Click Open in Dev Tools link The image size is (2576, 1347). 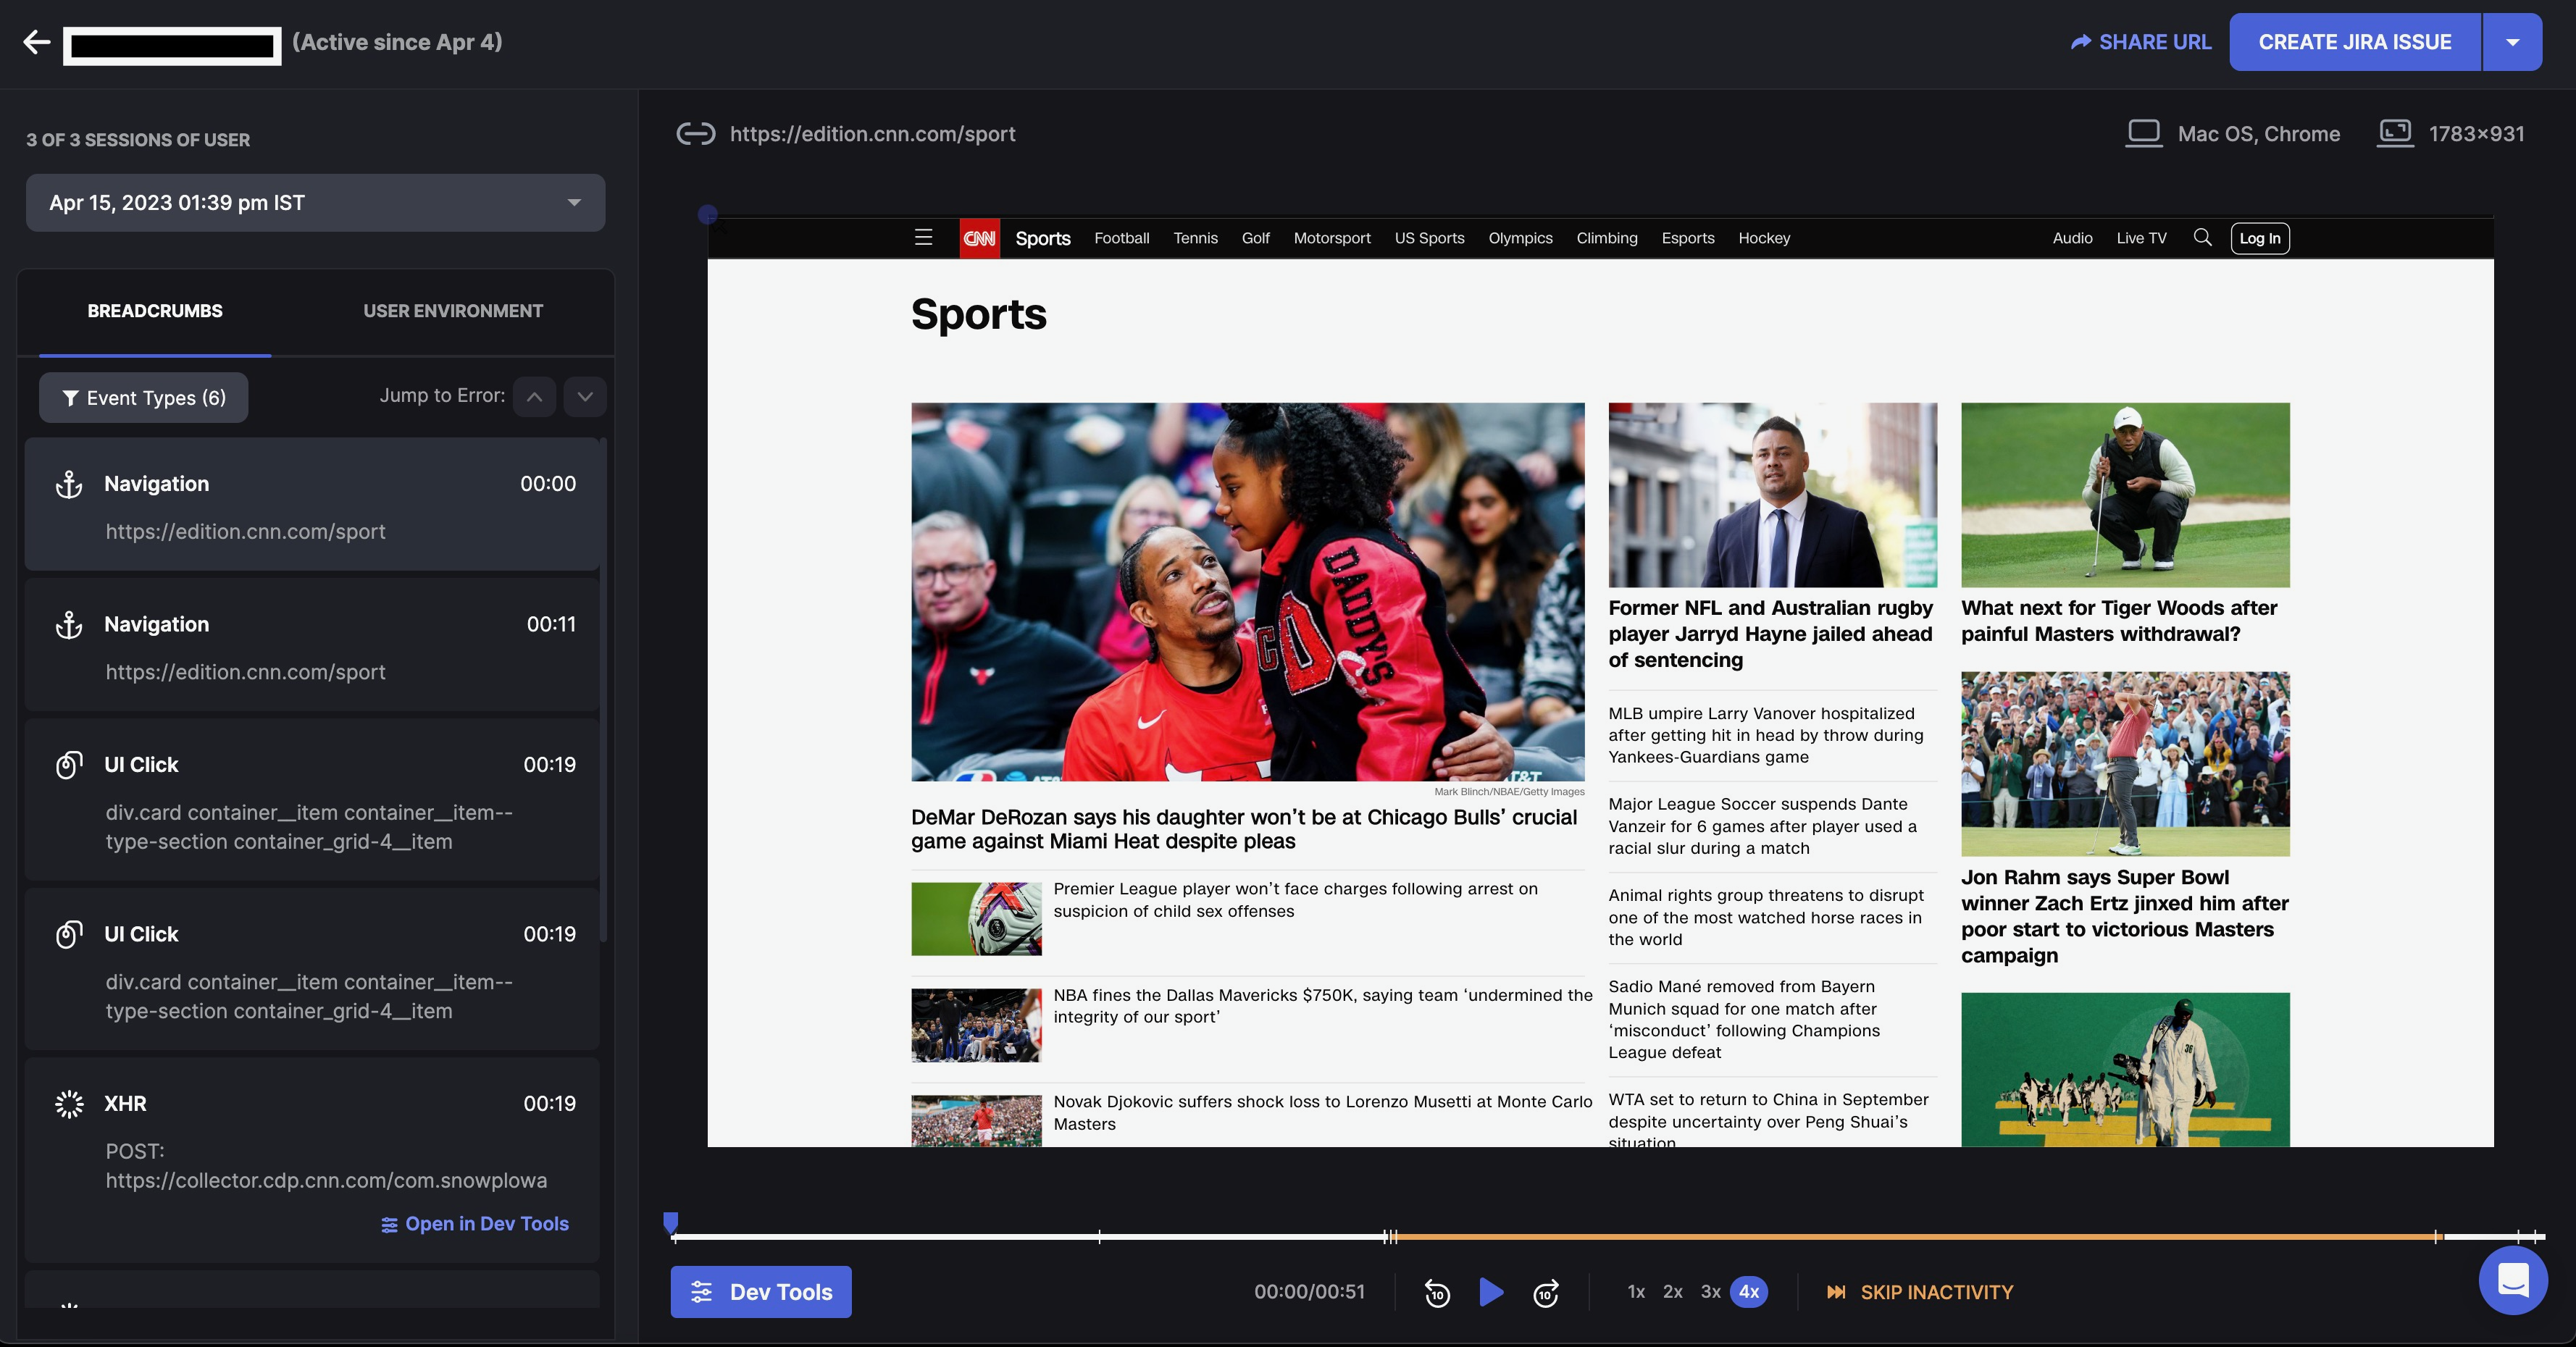point(475,1224)
